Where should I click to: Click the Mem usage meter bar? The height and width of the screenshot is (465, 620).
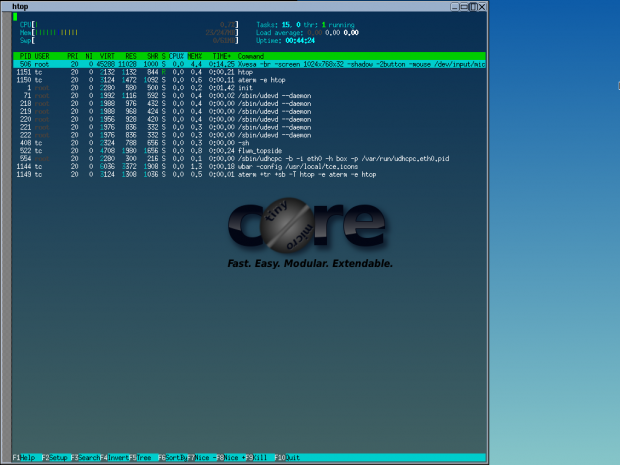tap(129, 32)
